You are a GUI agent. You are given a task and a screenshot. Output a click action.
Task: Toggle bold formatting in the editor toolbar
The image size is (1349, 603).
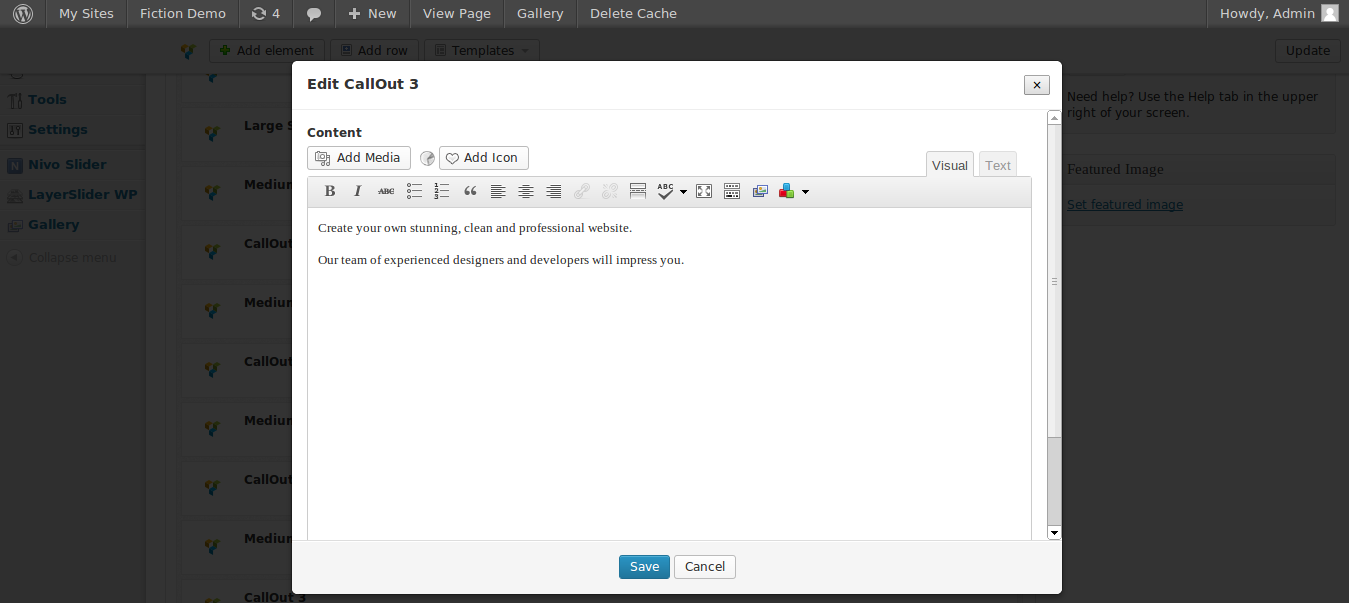point(330,191)
